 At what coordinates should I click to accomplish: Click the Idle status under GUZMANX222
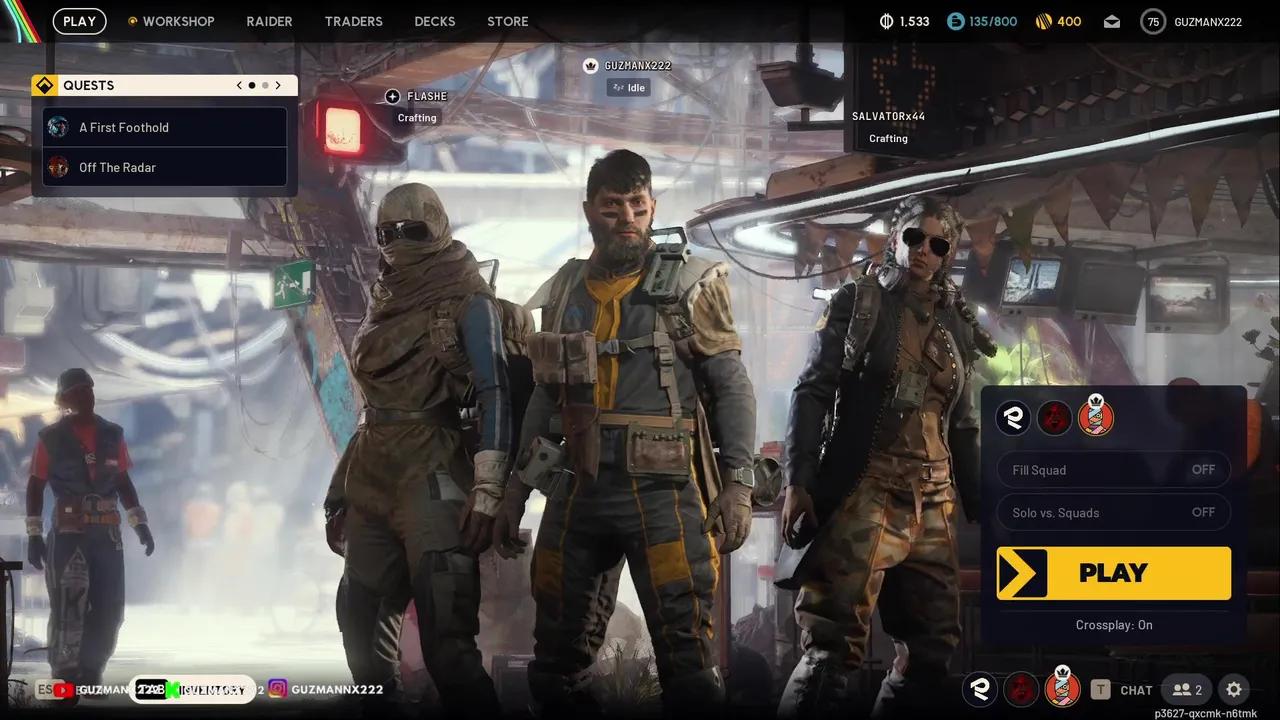[629, 88]
